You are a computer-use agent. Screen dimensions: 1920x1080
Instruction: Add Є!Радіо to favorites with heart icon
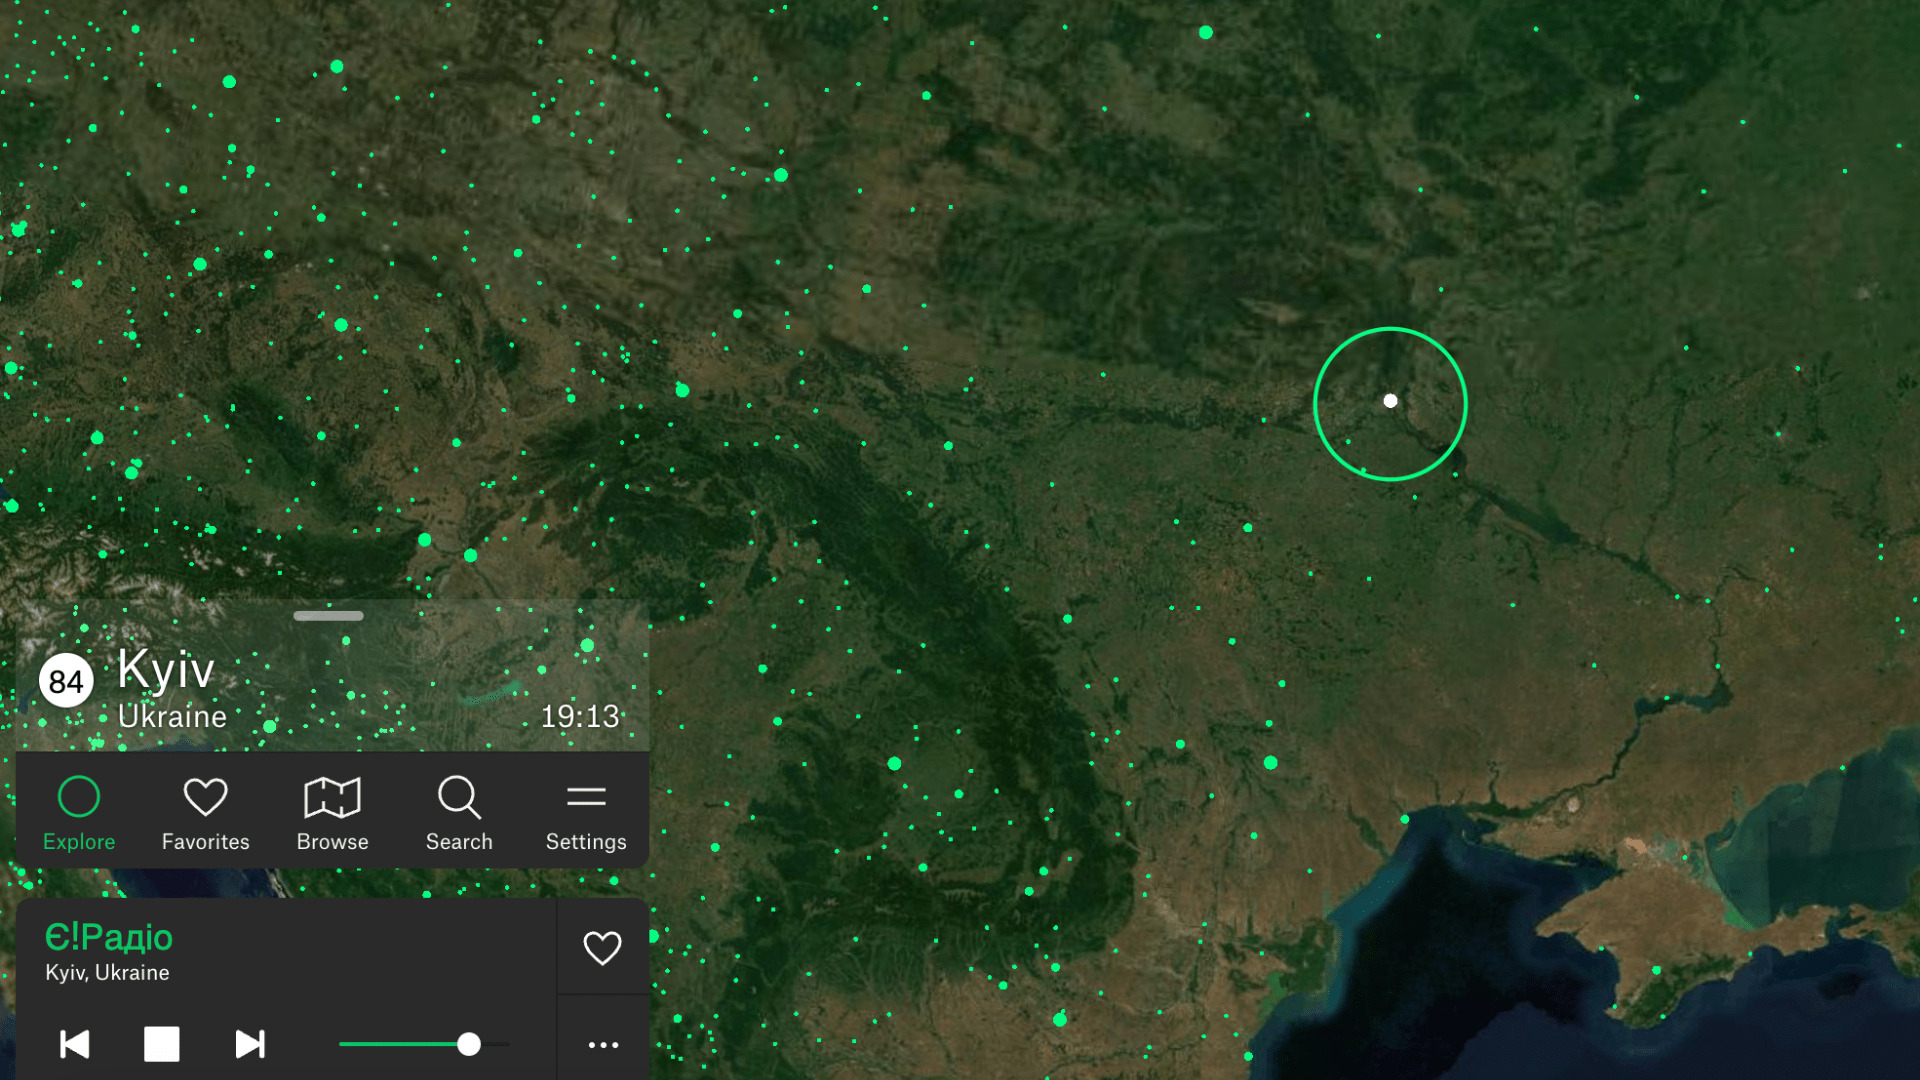click(x=602, y=947)
